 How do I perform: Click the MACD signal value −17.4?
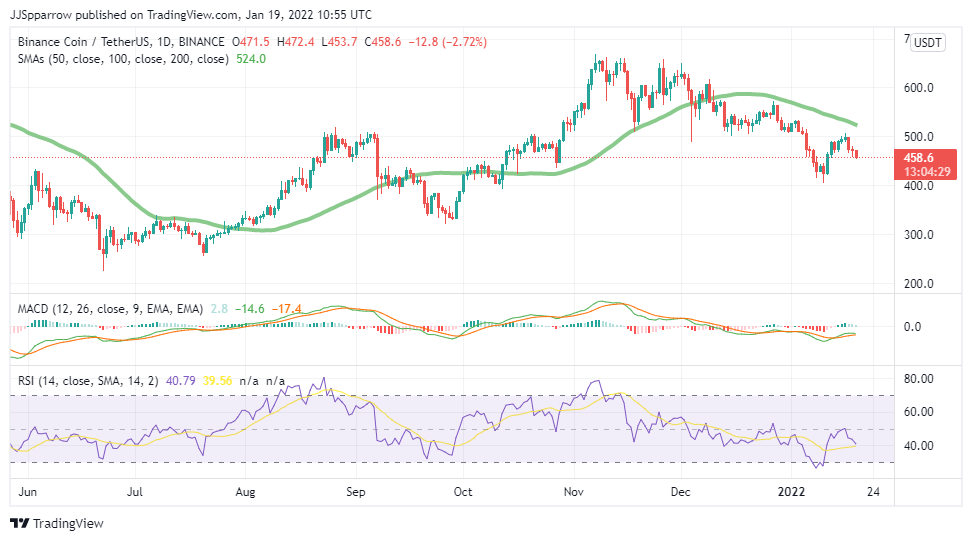(287, 309)
